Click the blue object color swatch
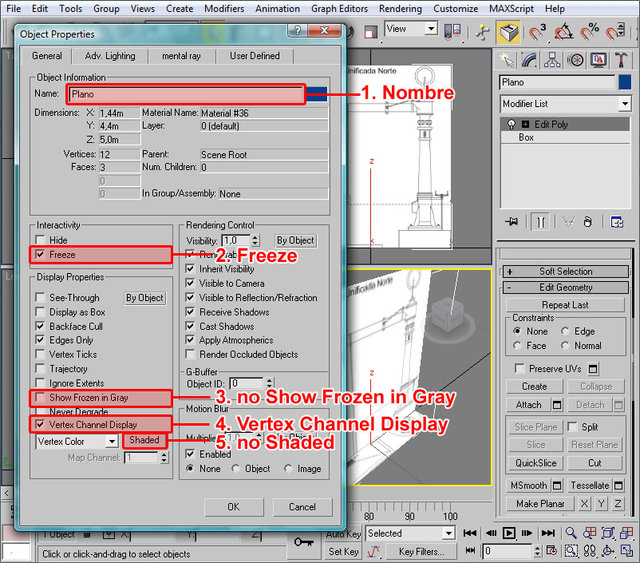640x563 pixels. tap(316, 95)
